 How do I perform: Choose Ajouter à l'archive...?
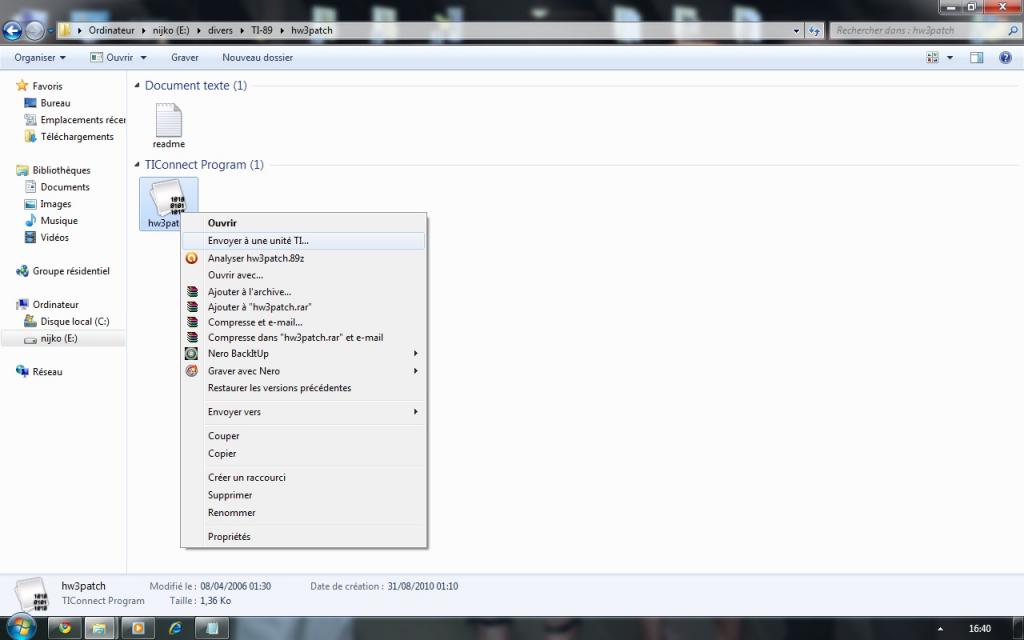[x=304, y=292]
